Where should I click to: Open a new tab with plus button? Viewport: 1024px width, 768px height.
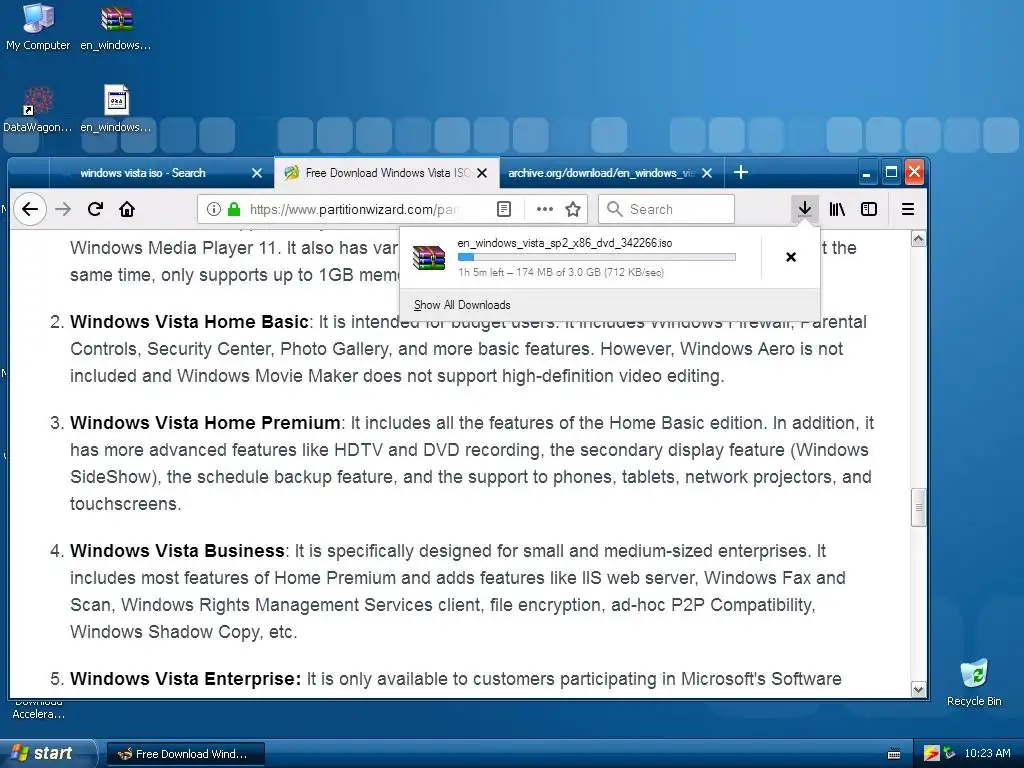click(x=741, y=172)
